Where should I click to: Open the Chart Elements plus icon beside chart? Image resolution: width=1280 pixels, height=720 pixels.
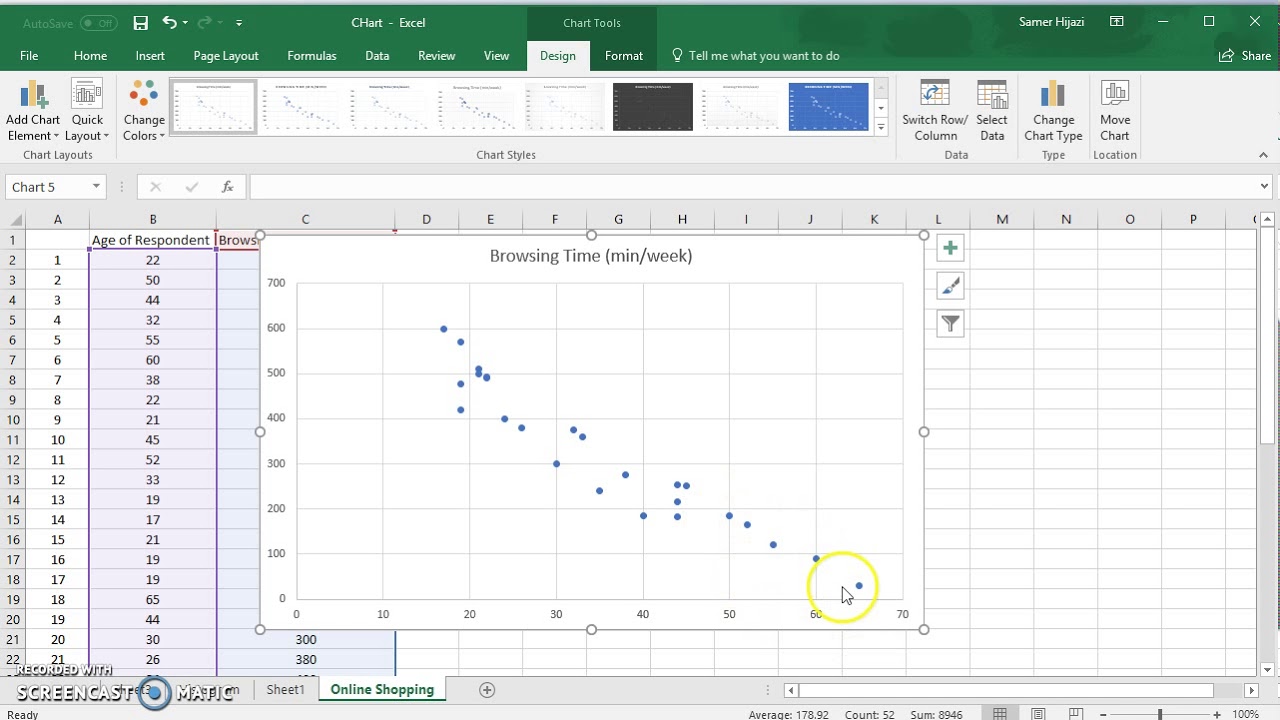[x=949, y=247]
